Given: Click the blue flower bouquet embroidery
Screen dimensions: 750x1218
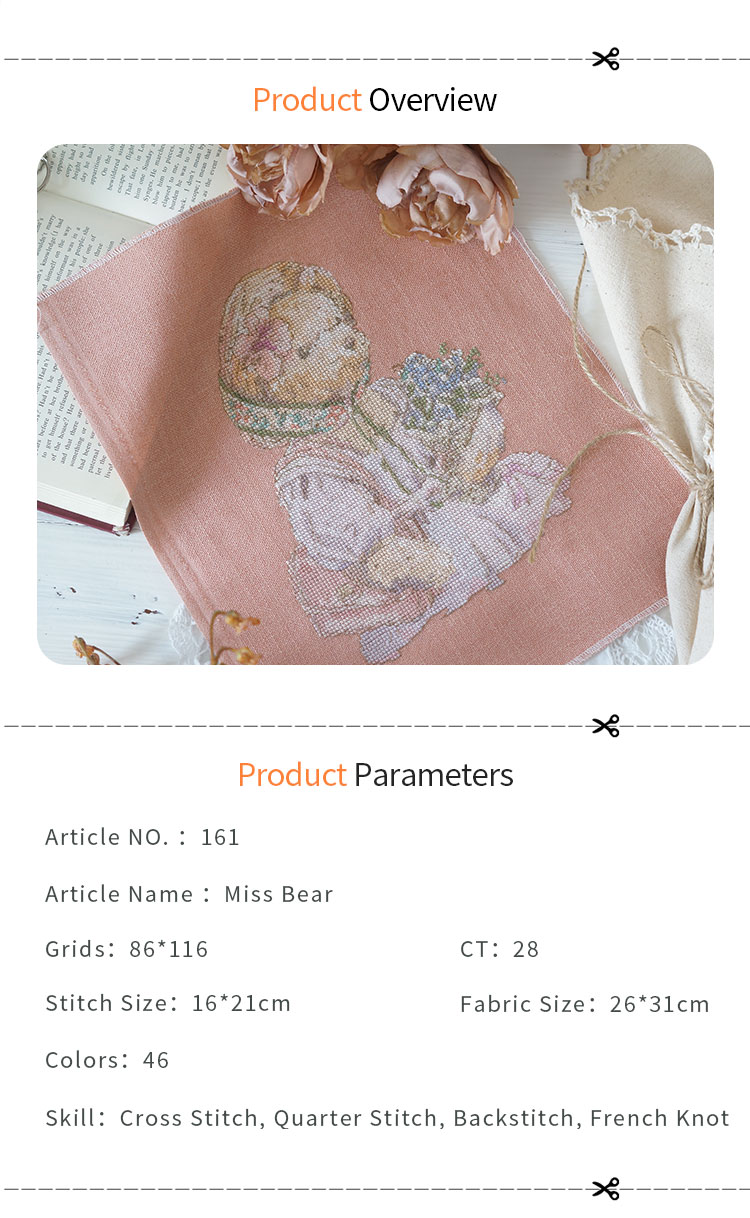Looking at the screenshot, I should pos(448,383).
